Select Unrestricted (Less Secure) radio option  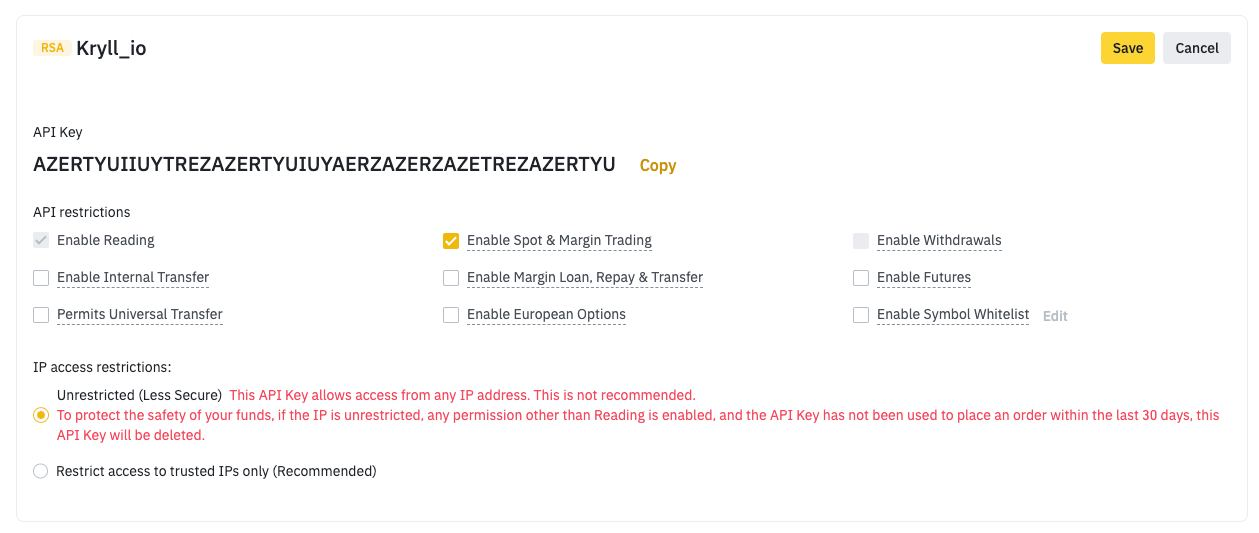point(41,415)
